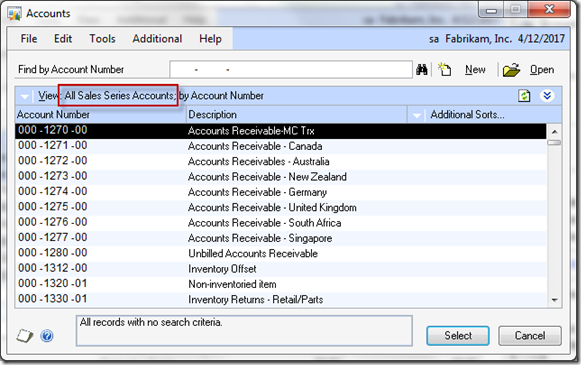The image size is (581, 365).
Task: Click account number 000-1280-00
Action: 53,253
